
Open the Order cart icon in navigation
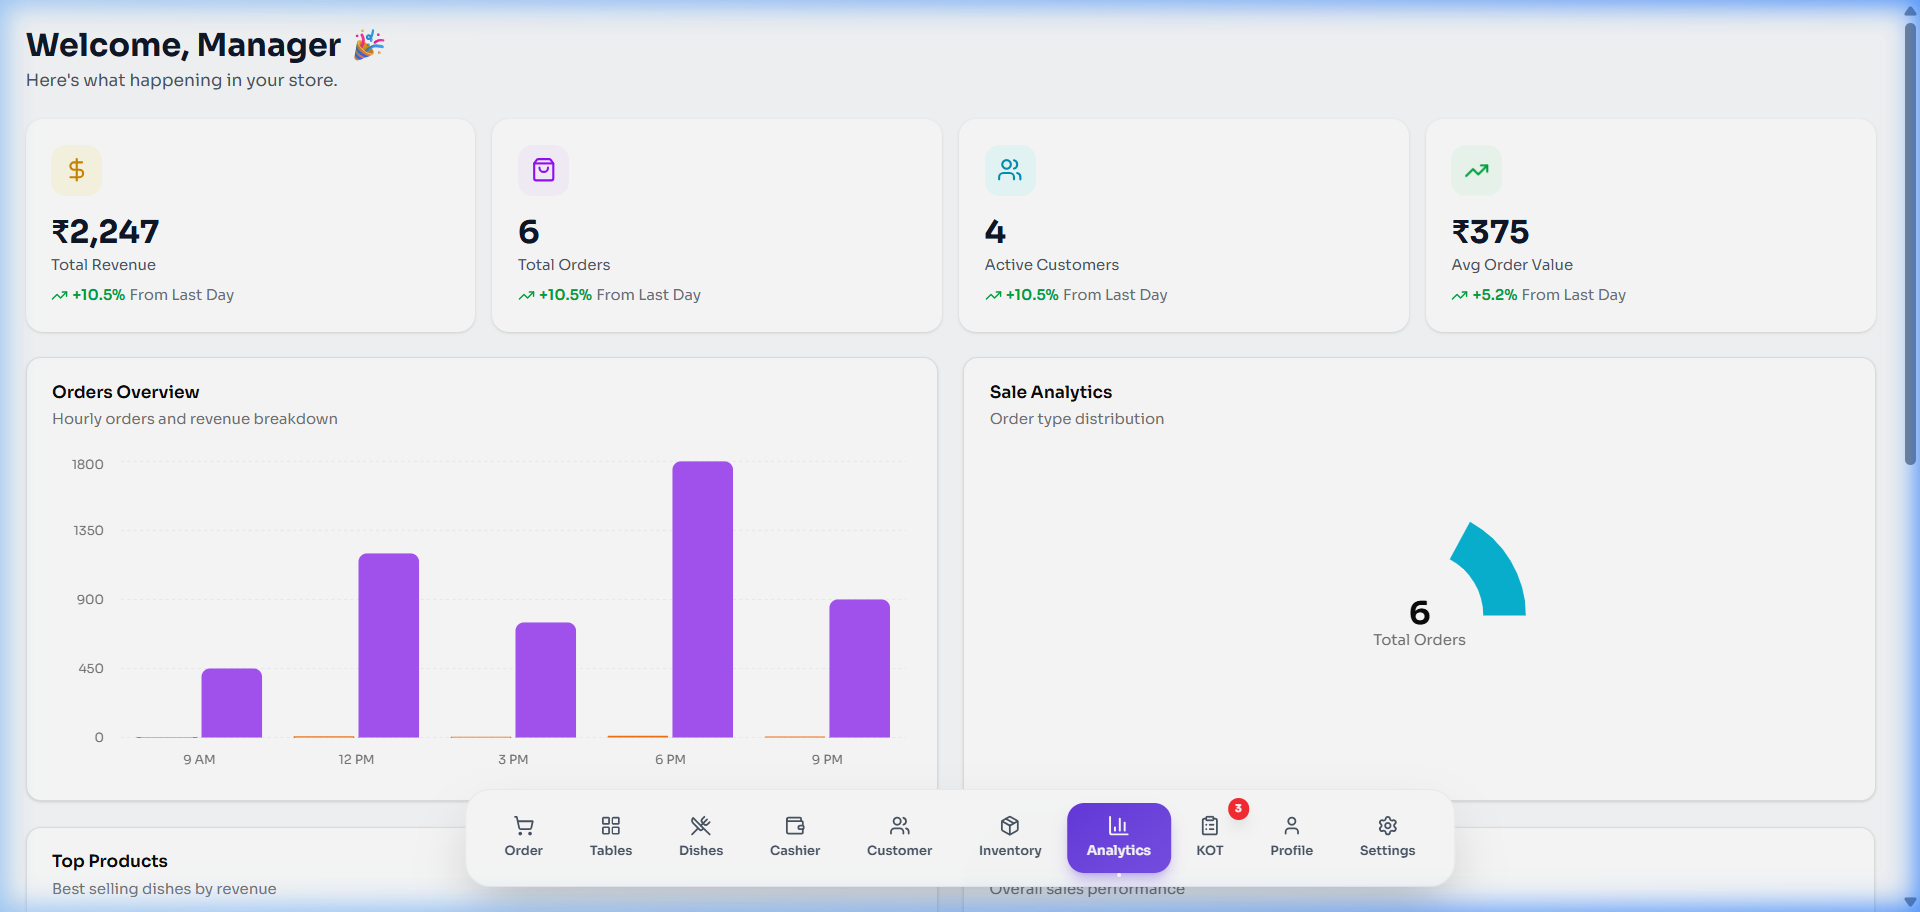(x=523, y=826)
